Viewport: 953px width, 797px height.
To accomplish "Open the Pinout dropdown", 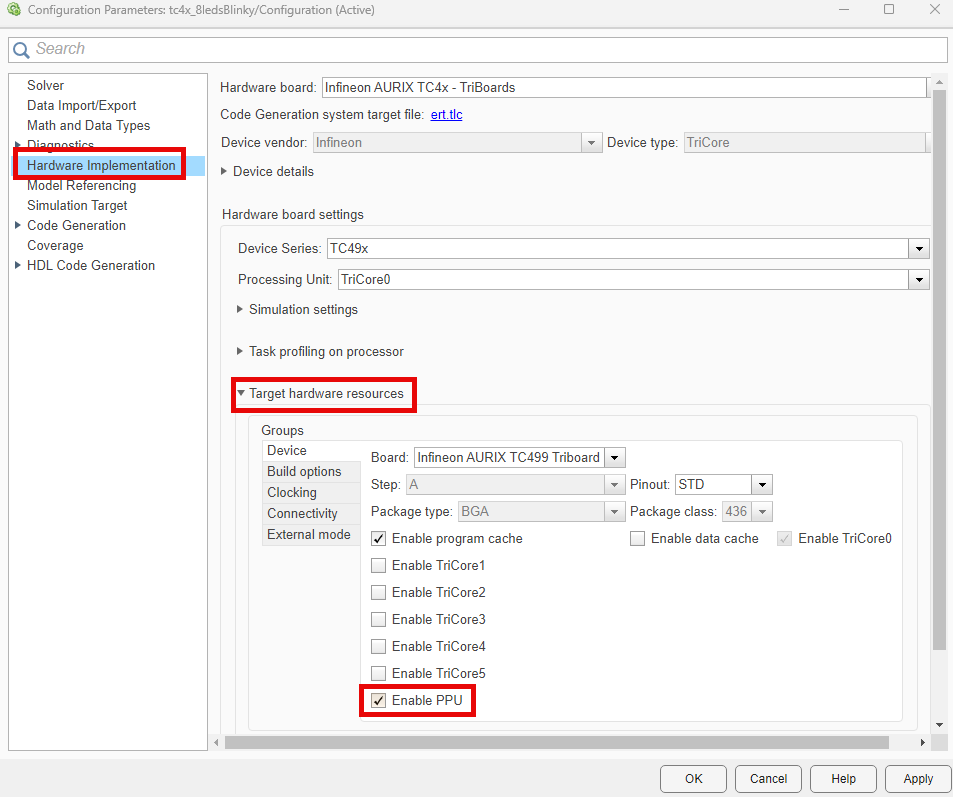I will pyautogui.click(x=761, y=484).
